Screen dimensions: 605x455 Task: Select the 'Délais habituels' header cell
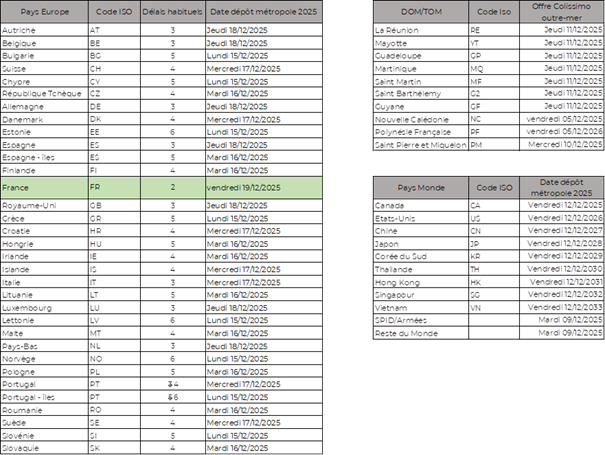[x=172, y=12]
